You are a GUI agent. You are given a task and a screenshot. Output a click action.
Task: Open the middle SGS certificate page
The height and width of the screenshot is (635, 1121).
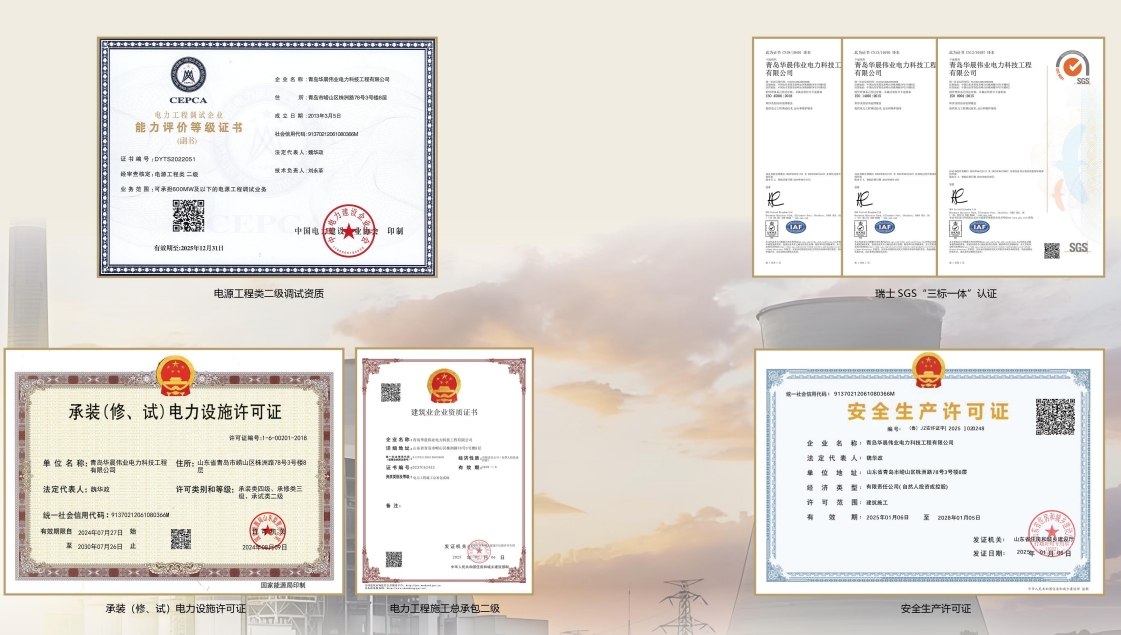point(889,157)
